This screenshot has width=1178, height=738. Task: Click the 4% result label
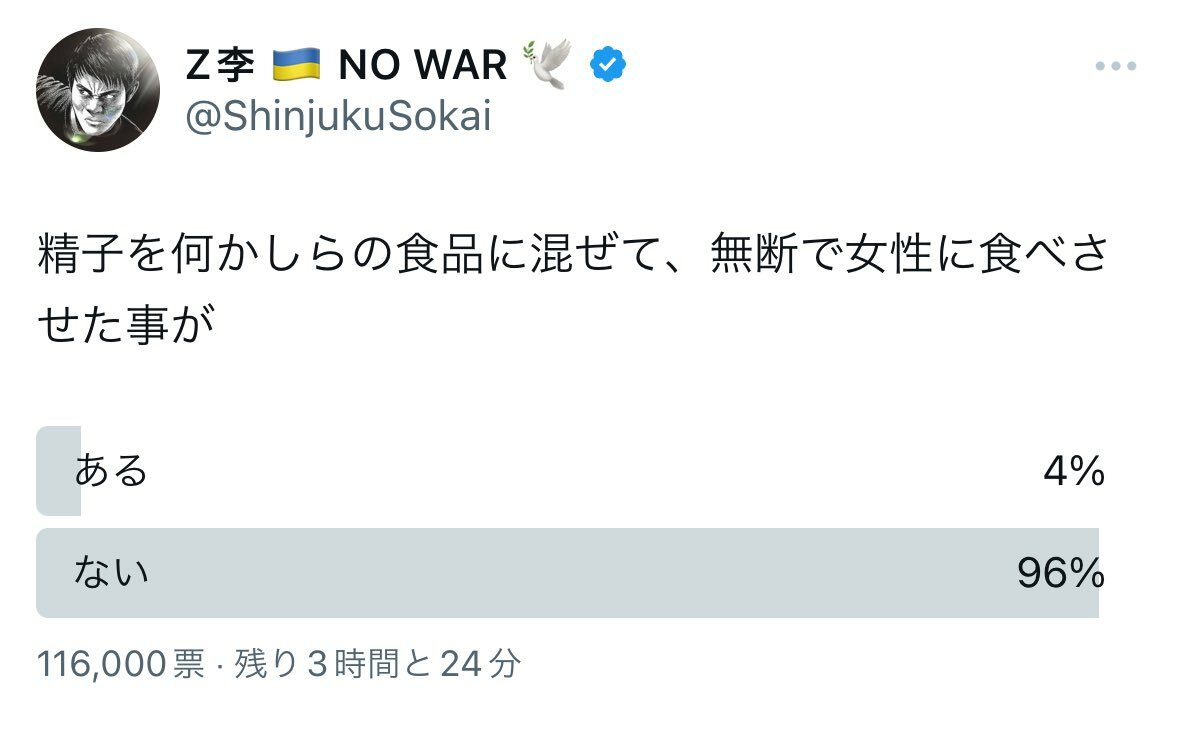click(1073, 470)
